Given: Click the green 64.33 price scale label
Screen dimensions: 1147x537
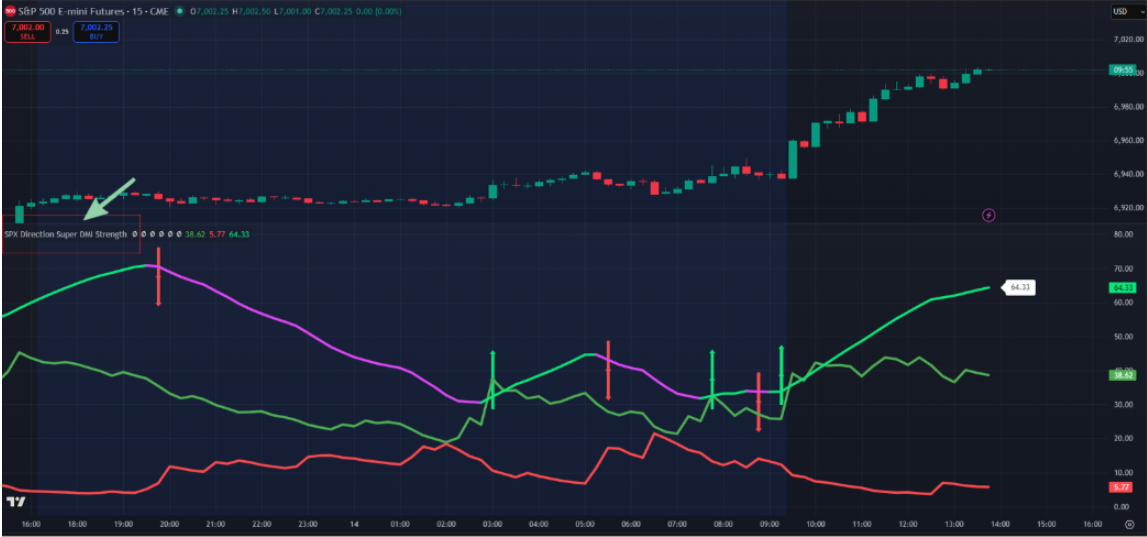Looking at the screenshot, I should (x=1123, y=288).
